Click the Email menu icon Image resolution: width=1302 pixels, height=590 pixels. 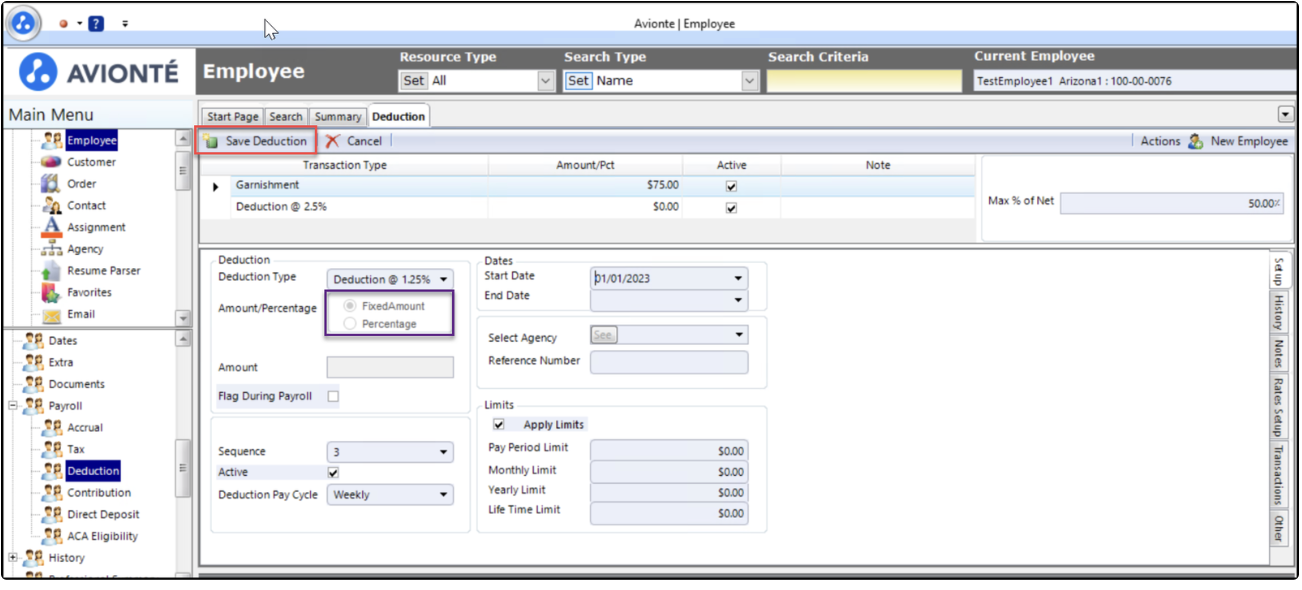51,315
